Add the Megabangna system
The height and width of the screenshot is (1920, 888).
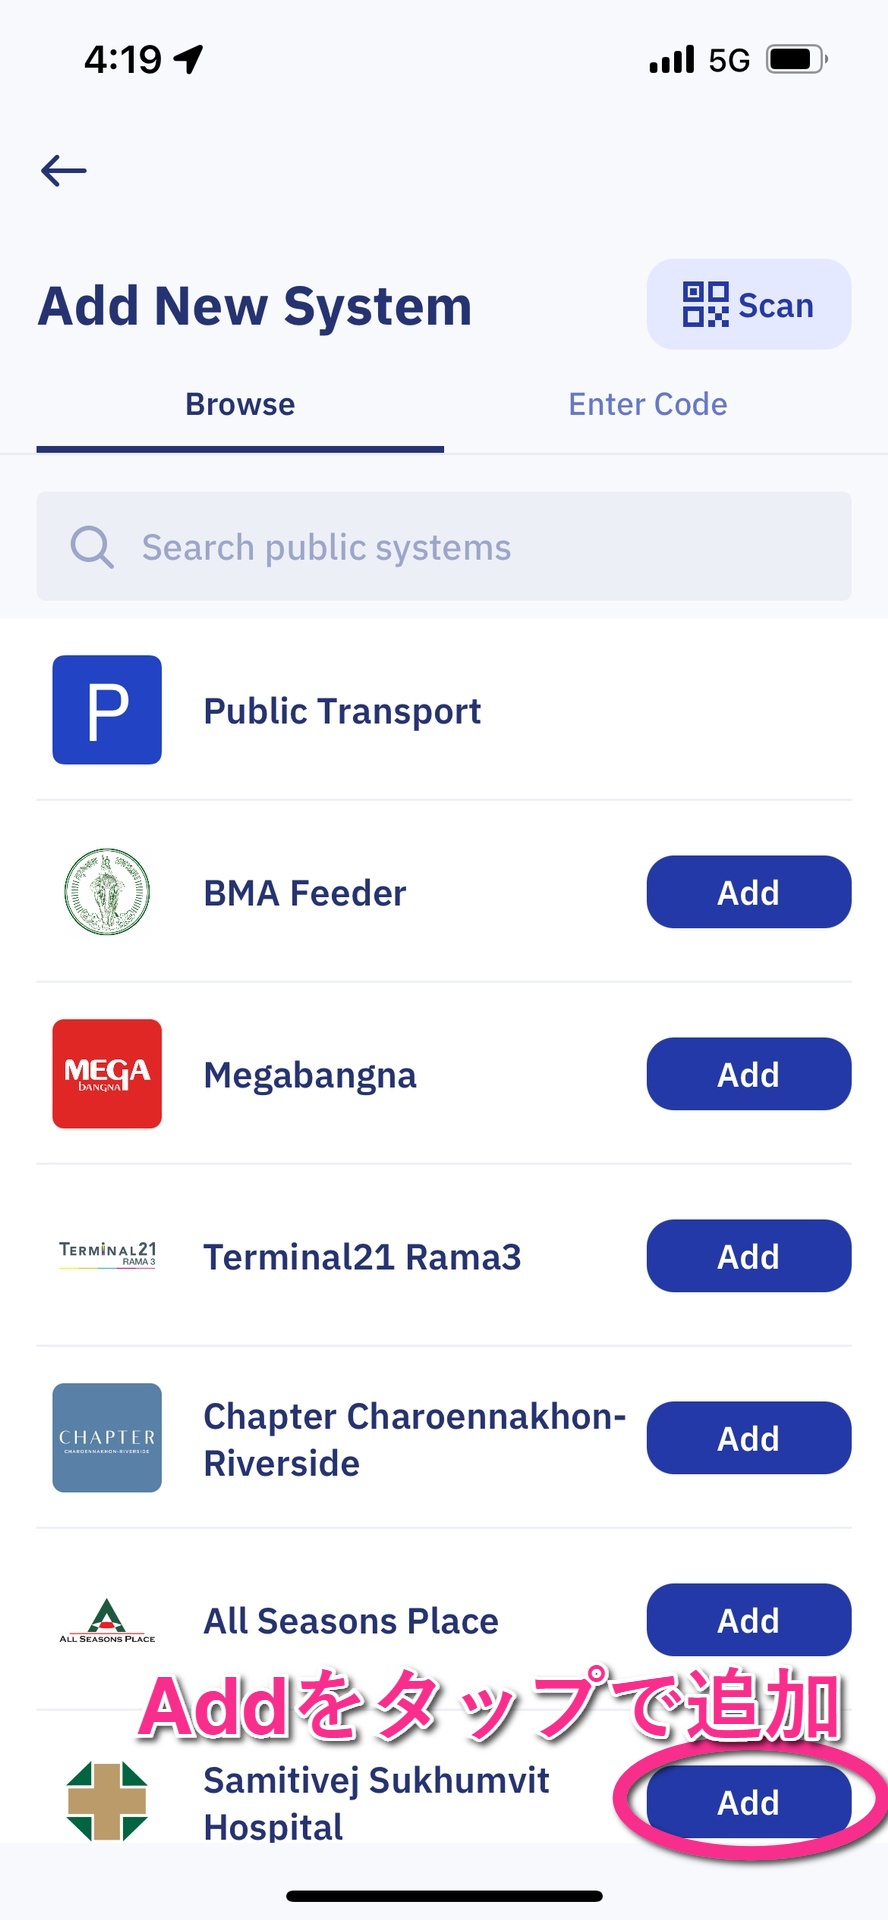point(749,1074)
